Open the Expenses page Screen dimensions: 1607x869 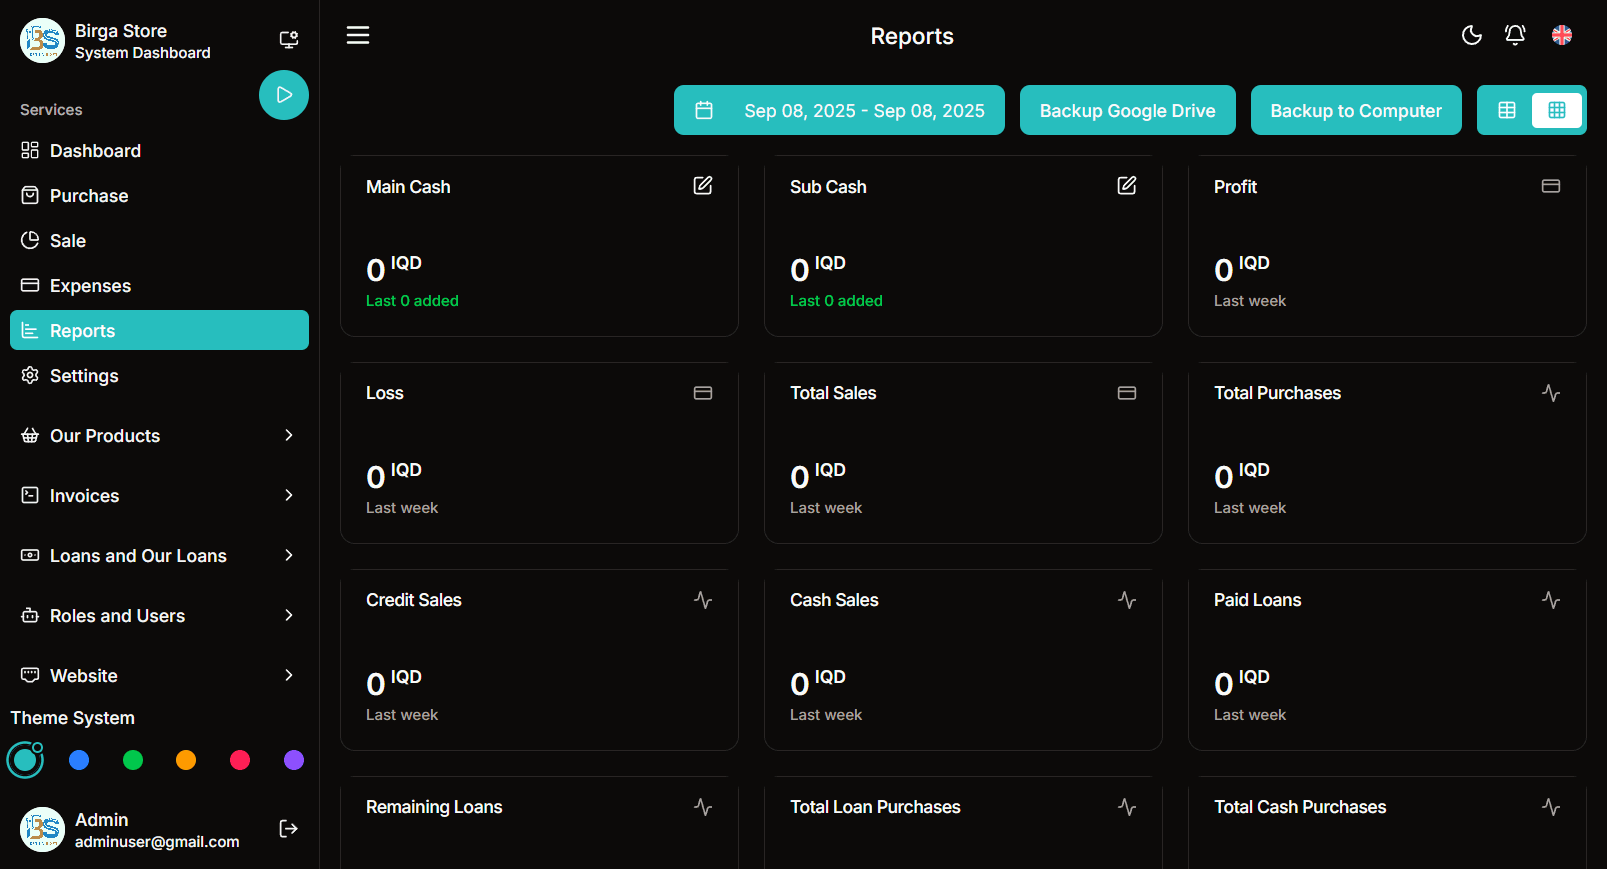(x=90, y=286)
